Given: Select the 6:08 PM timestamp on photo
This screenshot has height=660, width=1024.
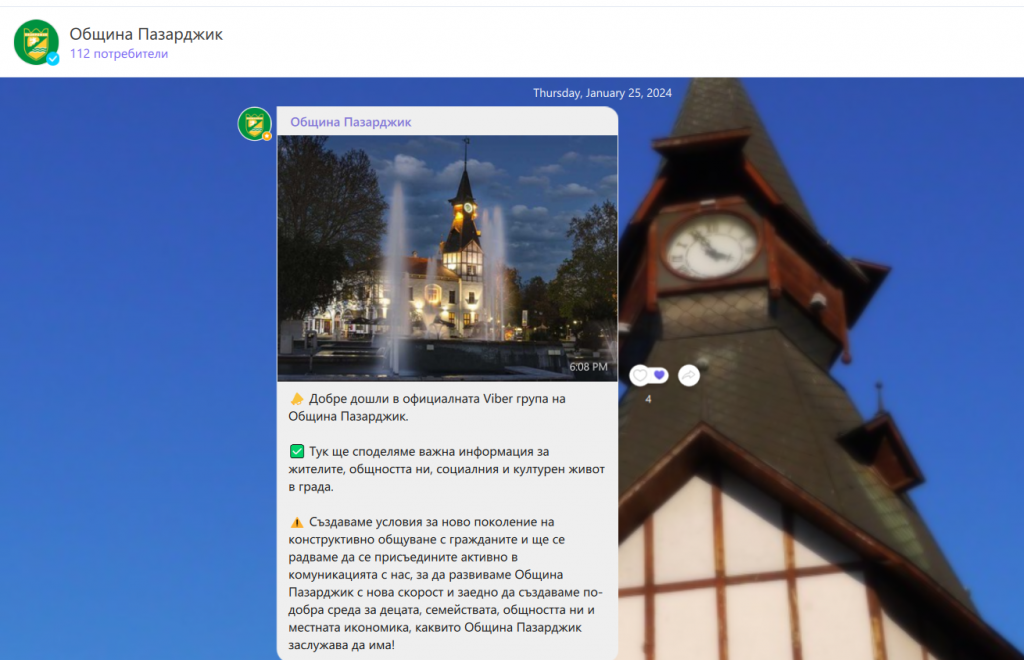Looking at the screenshot, I should coord(588,367).
